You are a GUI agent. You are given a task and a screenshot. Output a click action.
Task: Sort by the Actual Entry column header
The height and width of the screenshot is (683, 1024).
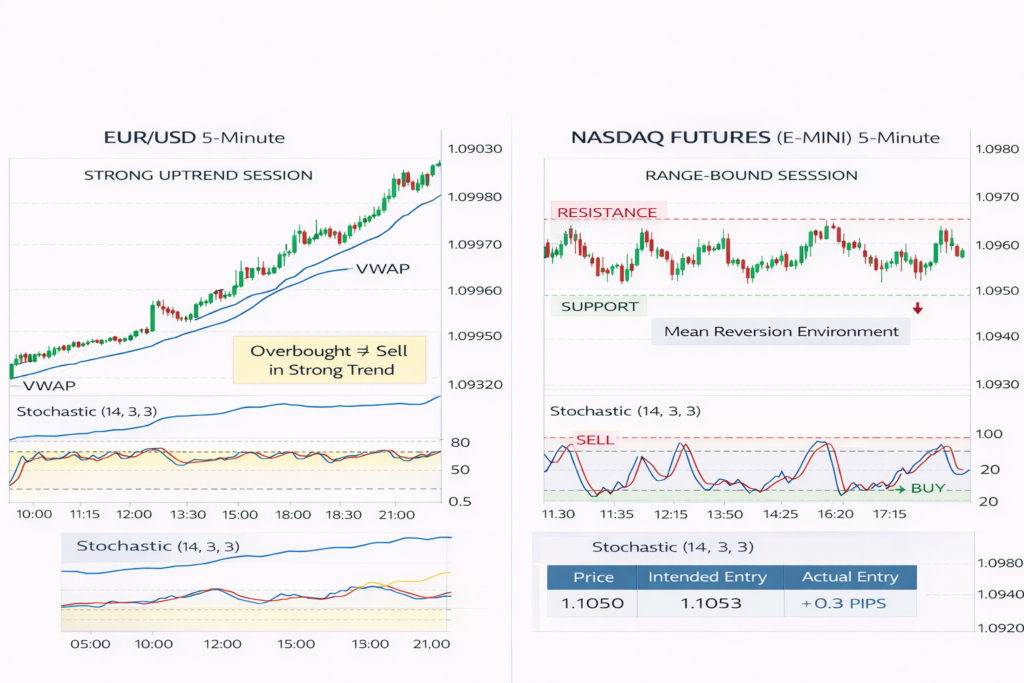[848, 577]
